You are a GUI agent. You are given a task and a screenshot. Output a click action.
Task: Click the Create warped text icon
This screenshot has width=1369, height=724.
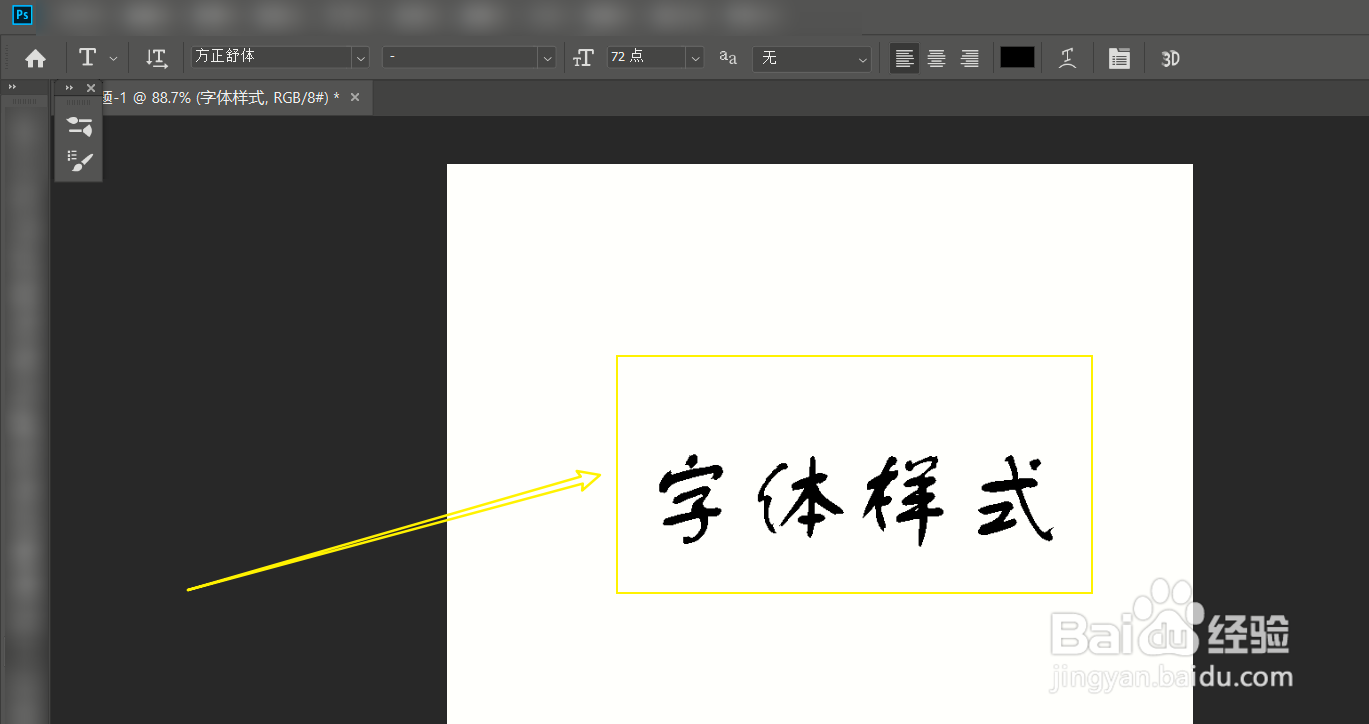tap(1068, 57)
